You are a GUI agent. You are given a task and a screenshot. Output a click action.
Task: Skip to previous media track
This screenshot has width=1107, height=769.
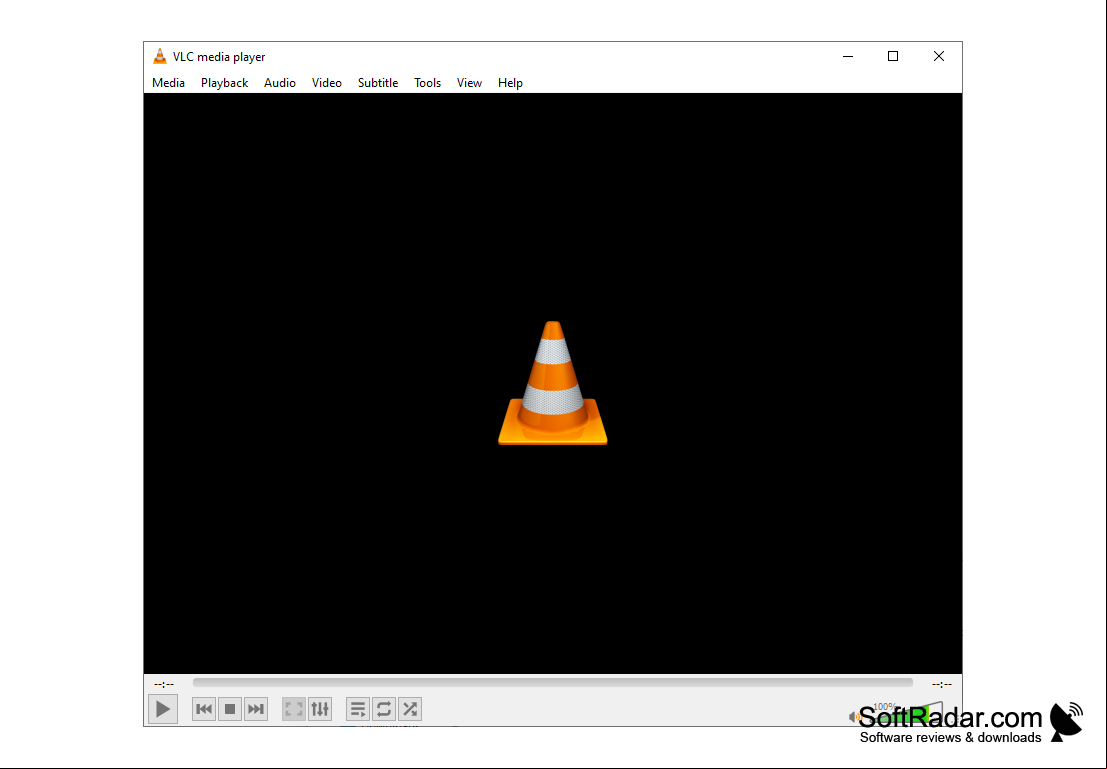click(x=204, y=709)
